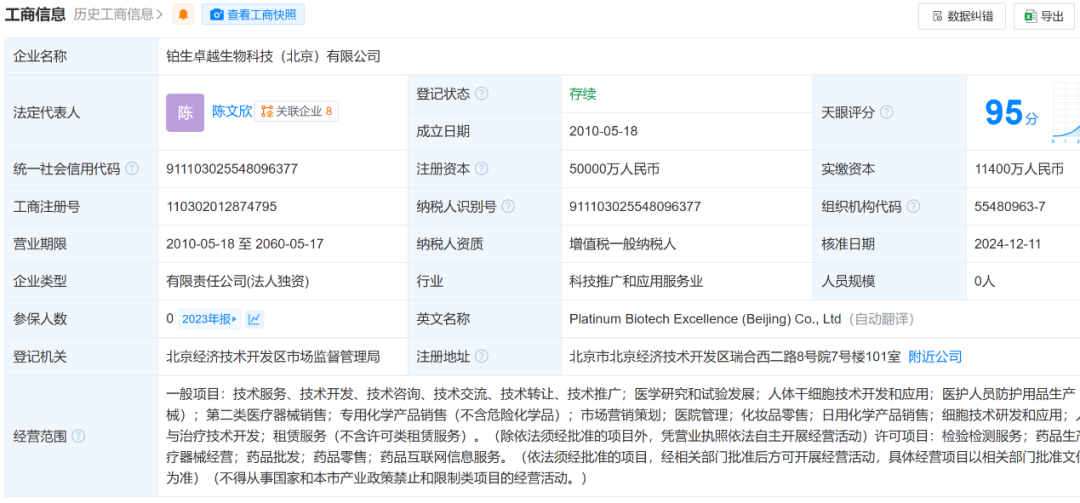The height and width of the screenshot is (503, 1080).
Task: Click the 工商信息 section heading
Action: click(x=35, y=14)
